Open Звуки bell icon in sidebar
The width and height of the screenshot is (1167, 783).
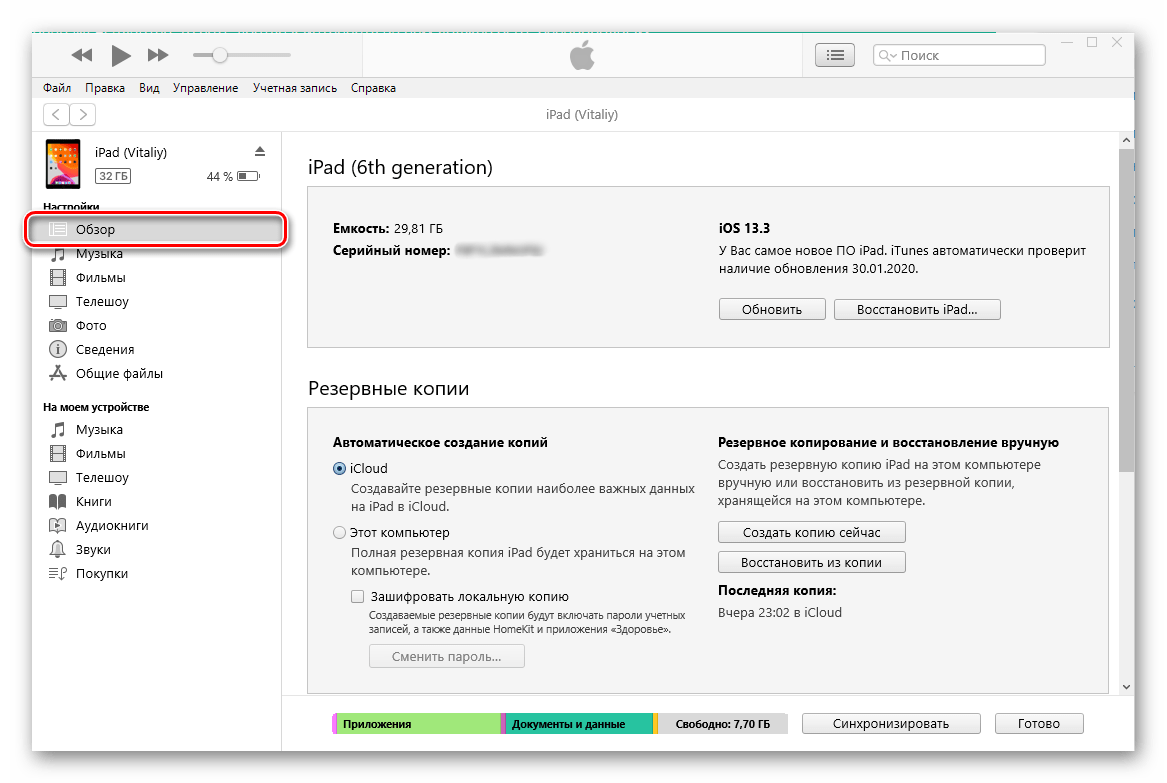[58, 549]
